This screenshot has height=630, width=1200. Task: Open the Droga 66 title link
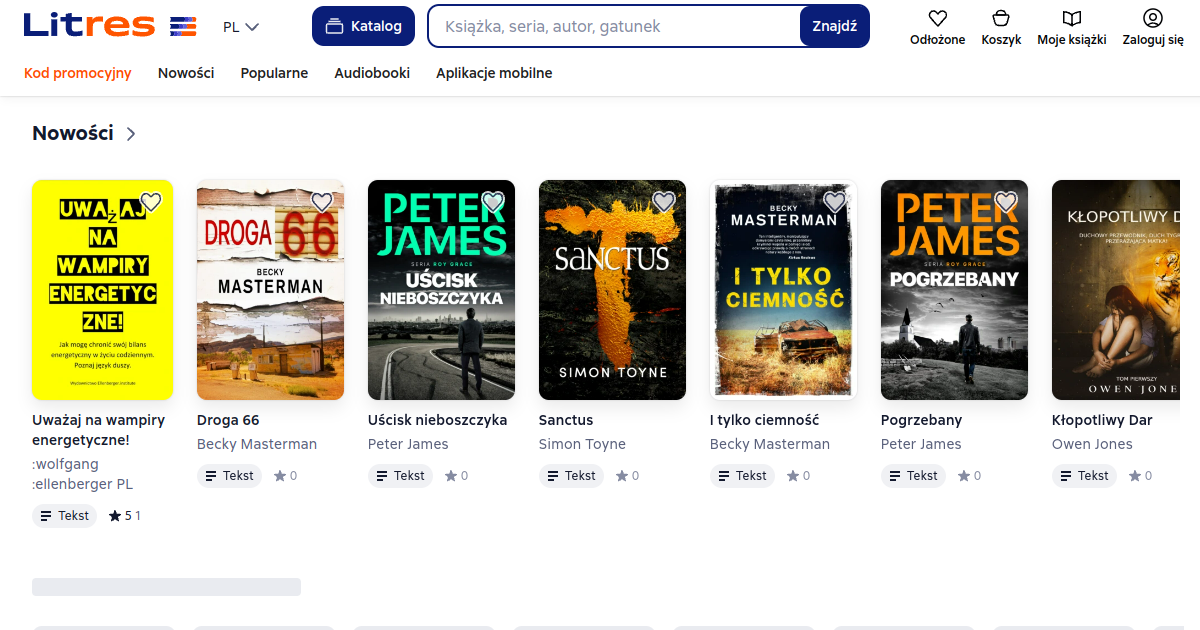click(x=228, y=420)
